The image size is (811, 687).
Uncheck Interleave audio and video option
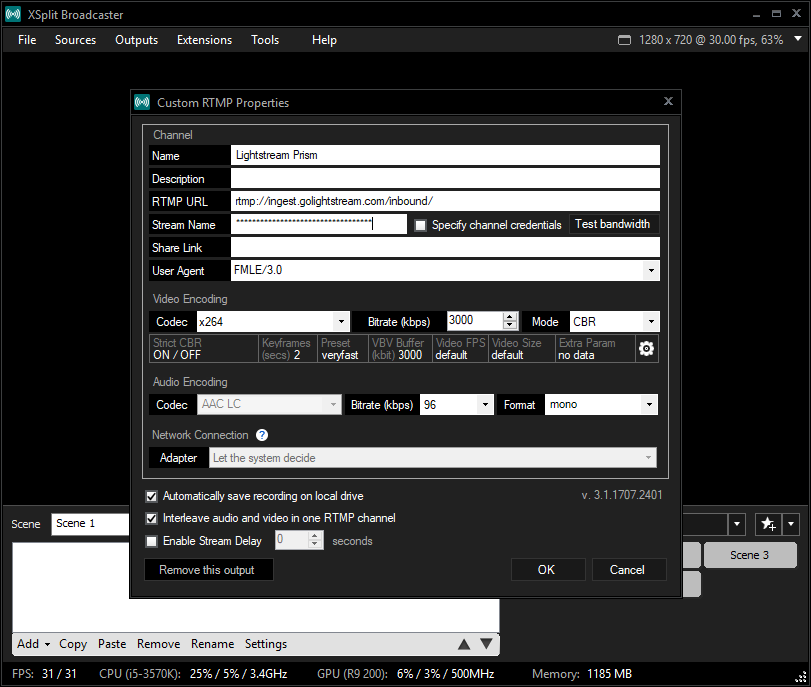[x=152, y=518]
